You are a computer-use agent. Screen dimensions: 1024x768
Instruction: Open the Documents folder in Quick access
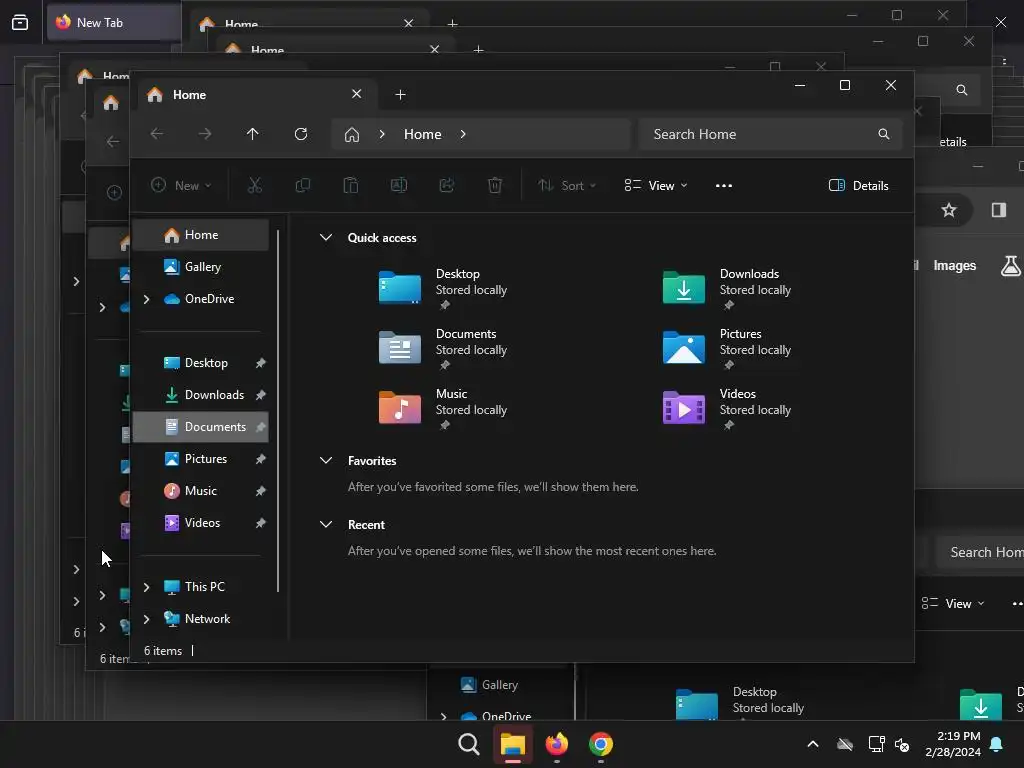(x=442, y=348)
